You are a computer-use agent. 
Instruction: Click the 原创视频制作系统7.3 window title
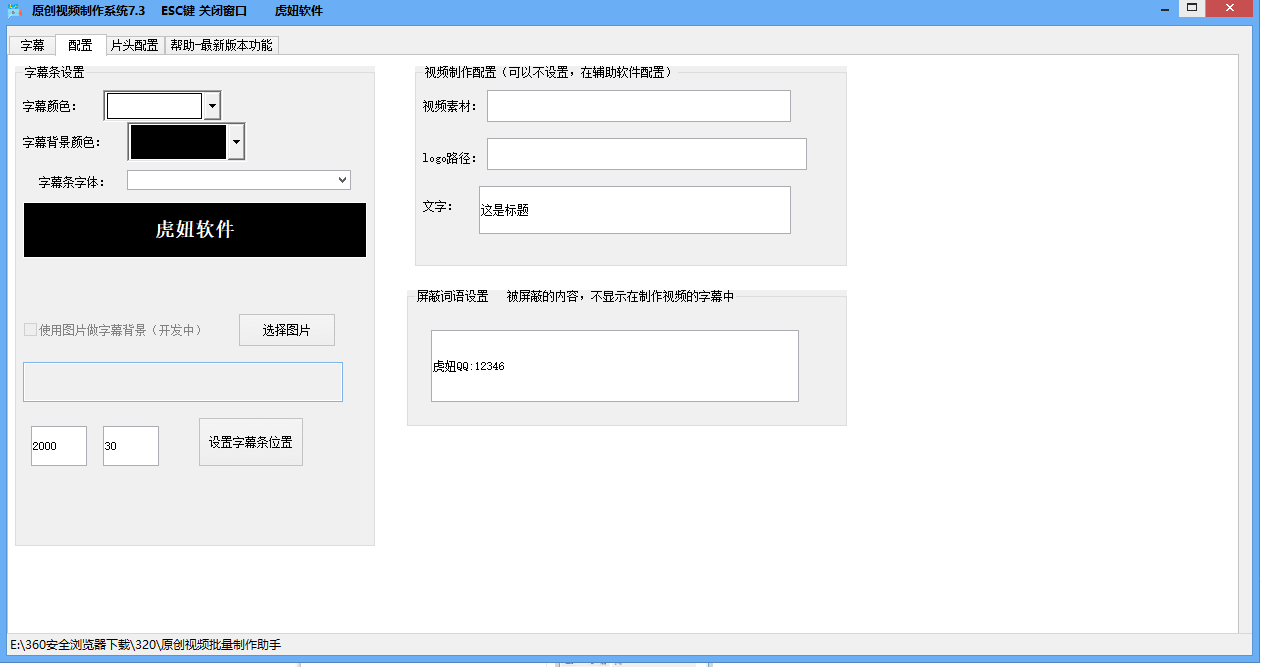pyautogui.click(x=88, y=10)
